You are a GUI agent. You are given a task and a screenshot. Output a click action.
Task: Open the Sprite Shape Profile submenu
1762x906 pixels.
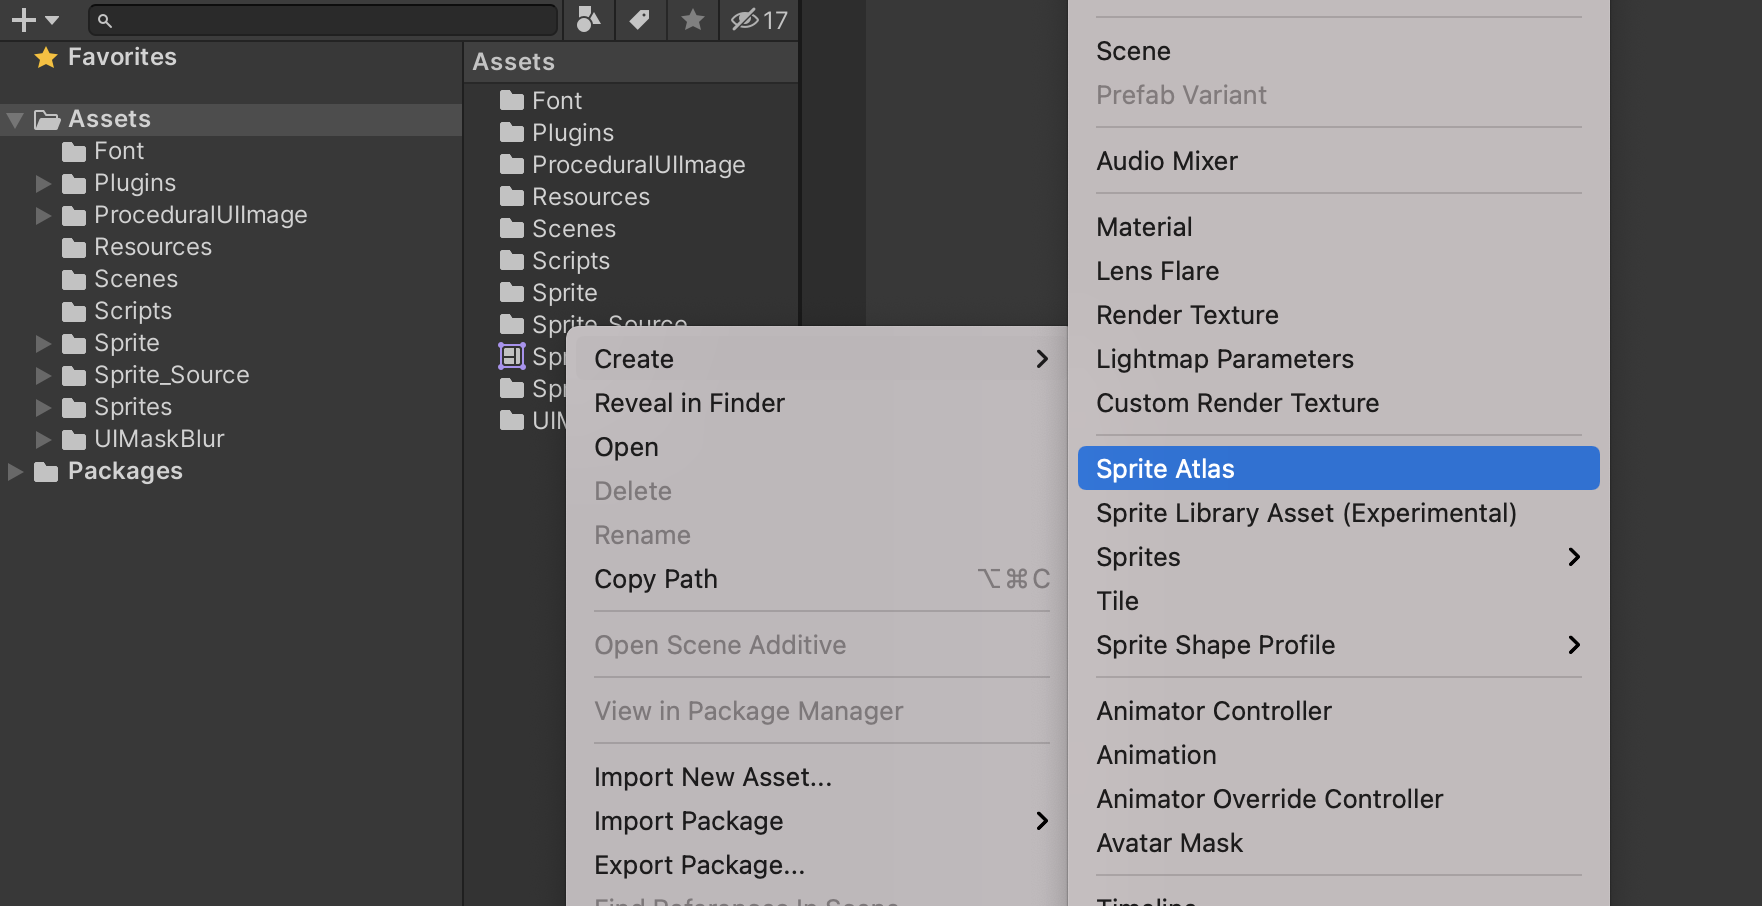click(x=1338, y=645)
